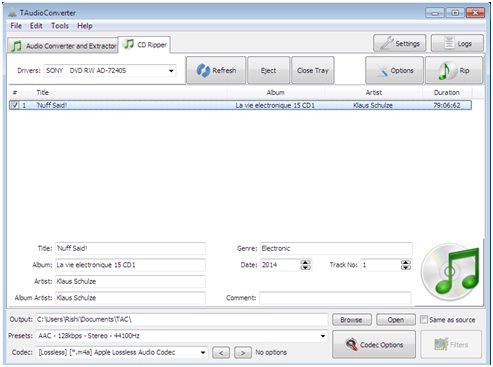Expand the Drivers dropdown
Viewport: 493px width, 367px height.
click(171, 71)
